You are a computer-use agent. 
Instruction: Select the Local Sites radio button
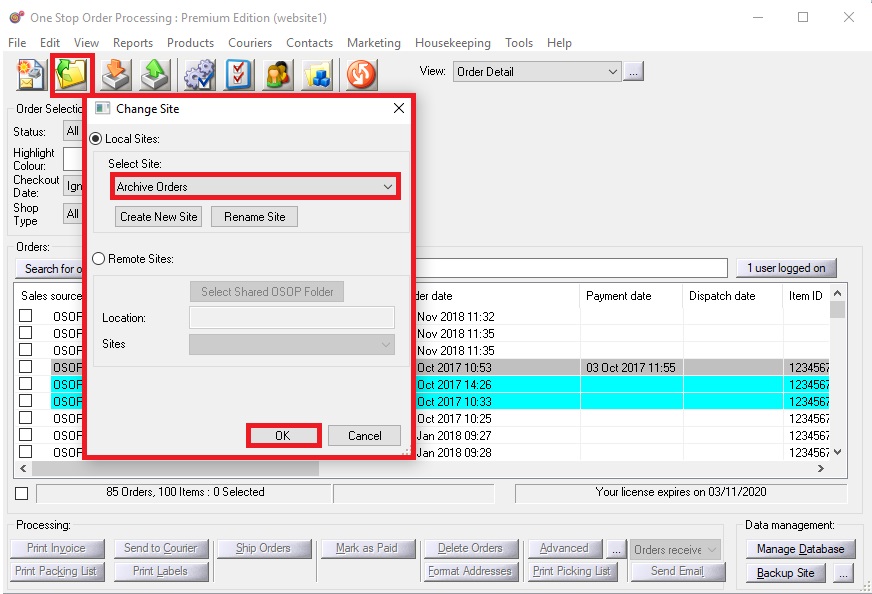pos(96,138)
